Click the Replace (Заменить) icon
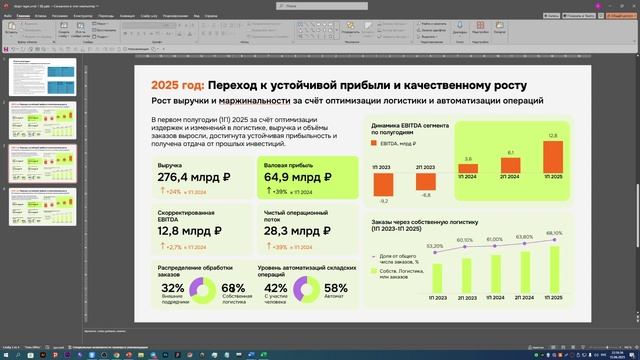This screenshot has width=640, height=360. coord(419,30)
